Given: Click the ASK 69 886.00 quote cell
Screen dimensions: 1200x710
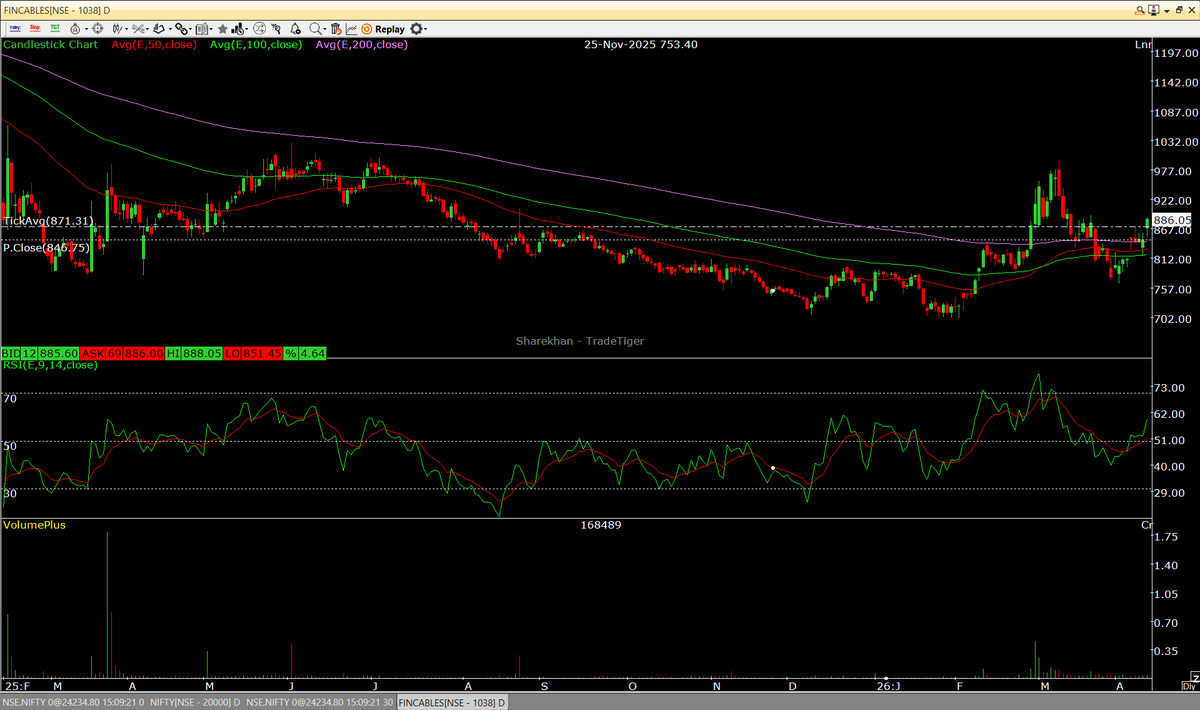Looking at the screenshot, I should point(122,354).
